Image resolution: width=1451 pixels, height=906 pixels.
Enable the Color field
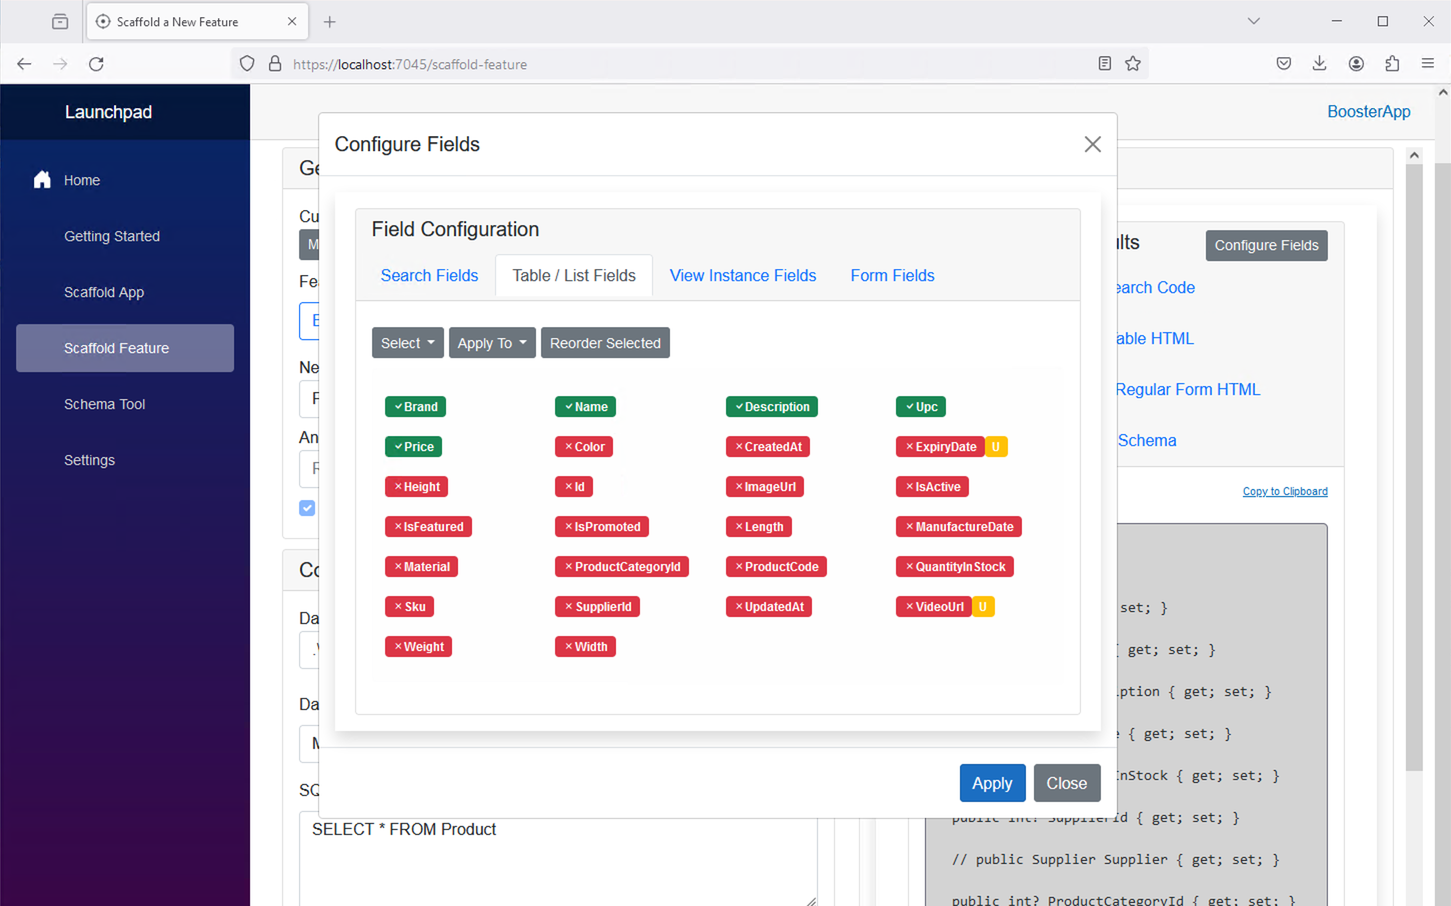click(584, 447)
